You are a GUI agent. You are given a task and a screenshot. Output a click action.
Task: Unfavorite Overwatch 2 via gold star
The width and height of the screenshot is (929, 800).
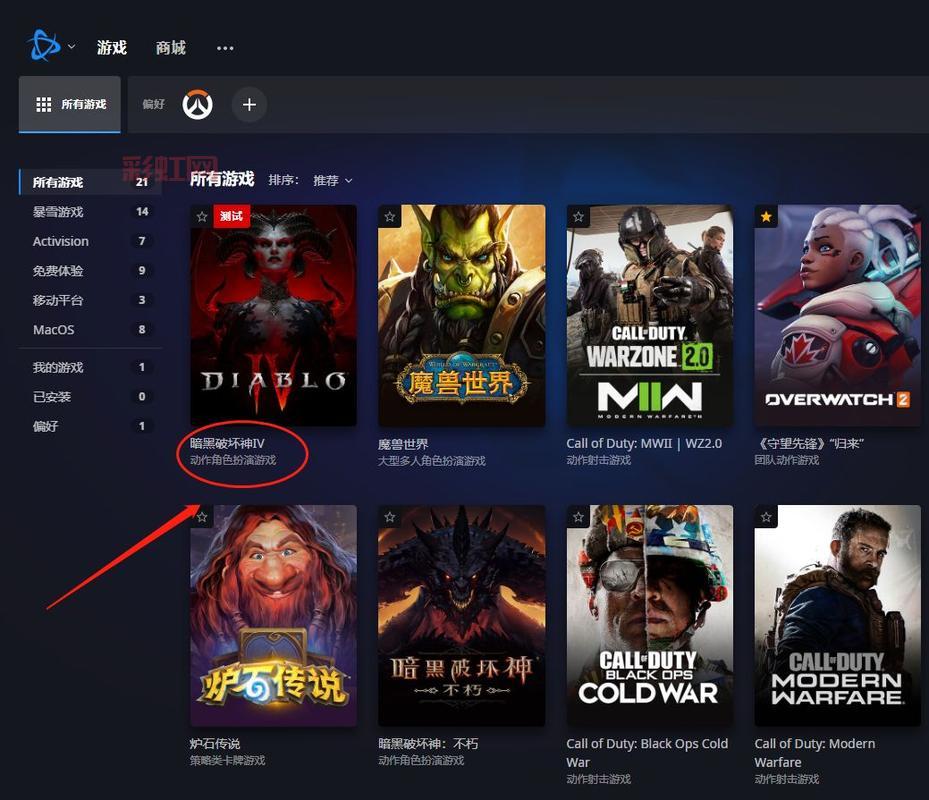click(x=766, y=216)
